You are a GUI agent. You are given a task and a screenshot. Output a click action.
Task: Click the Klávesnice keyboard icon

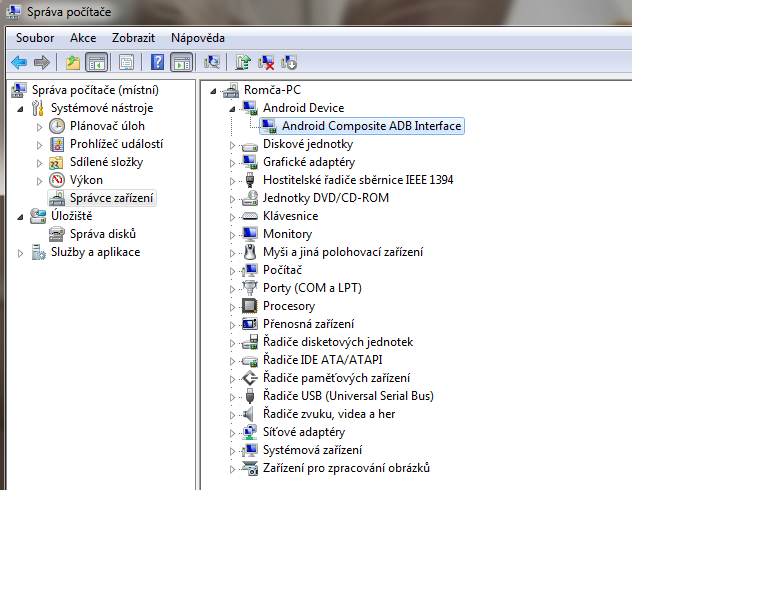coord(250,216)
